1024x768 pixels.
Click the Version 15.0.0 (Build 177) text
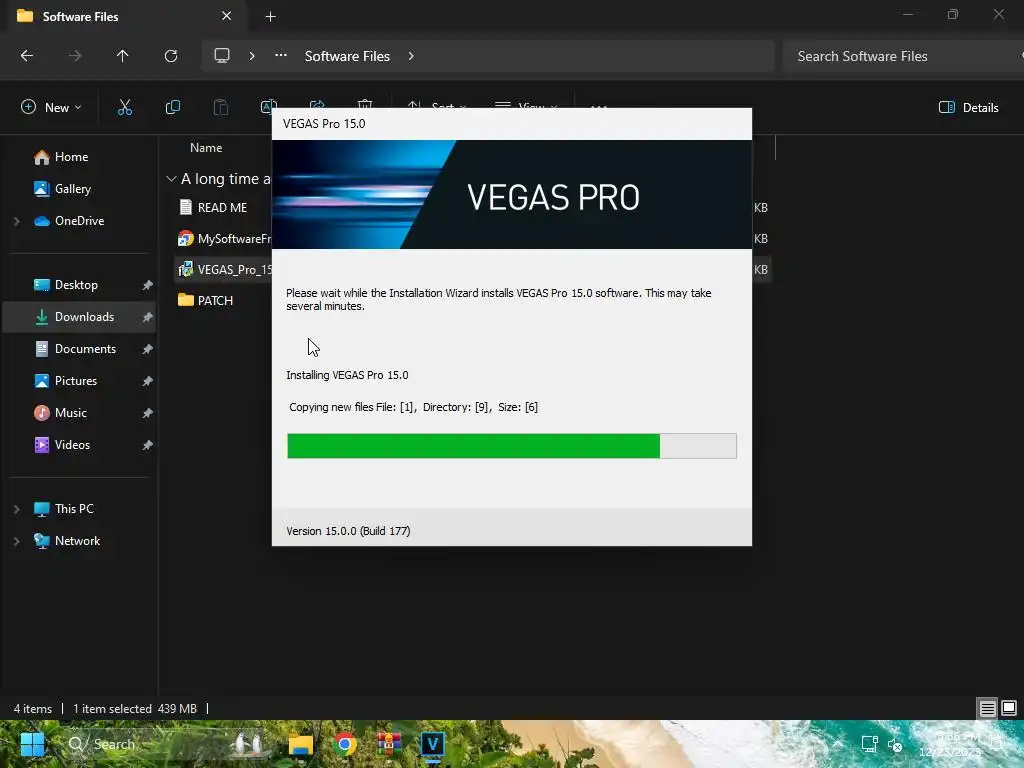[x=348, y=531]
